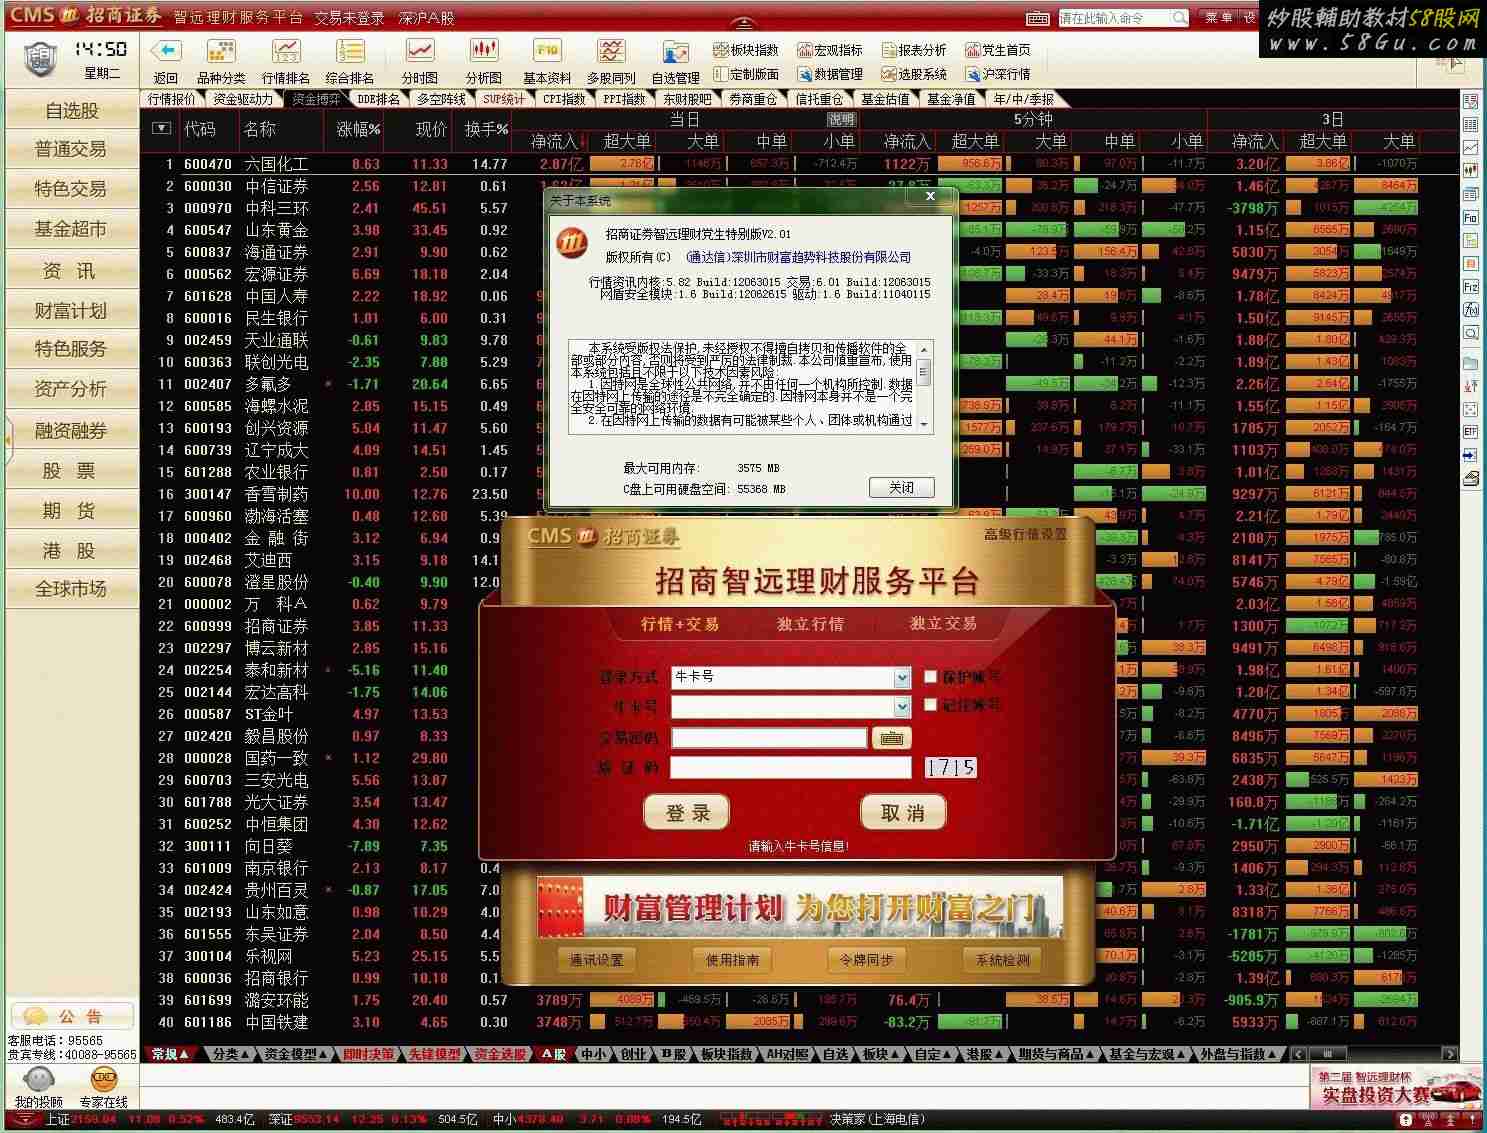
Task: Switch to 行情+交易 login tab
Action: (x=680, y=624)
